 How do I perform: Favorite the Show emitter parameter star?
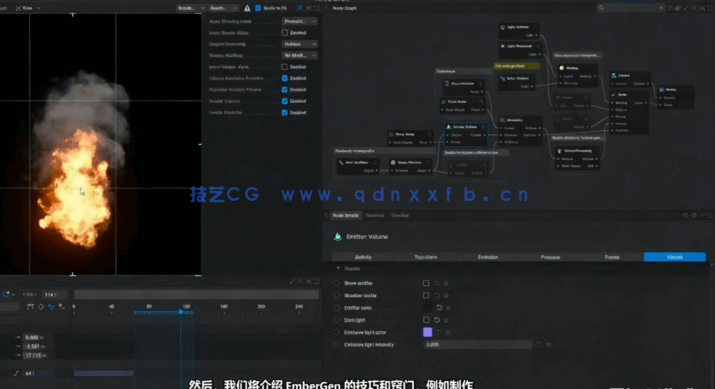point(446,283)
